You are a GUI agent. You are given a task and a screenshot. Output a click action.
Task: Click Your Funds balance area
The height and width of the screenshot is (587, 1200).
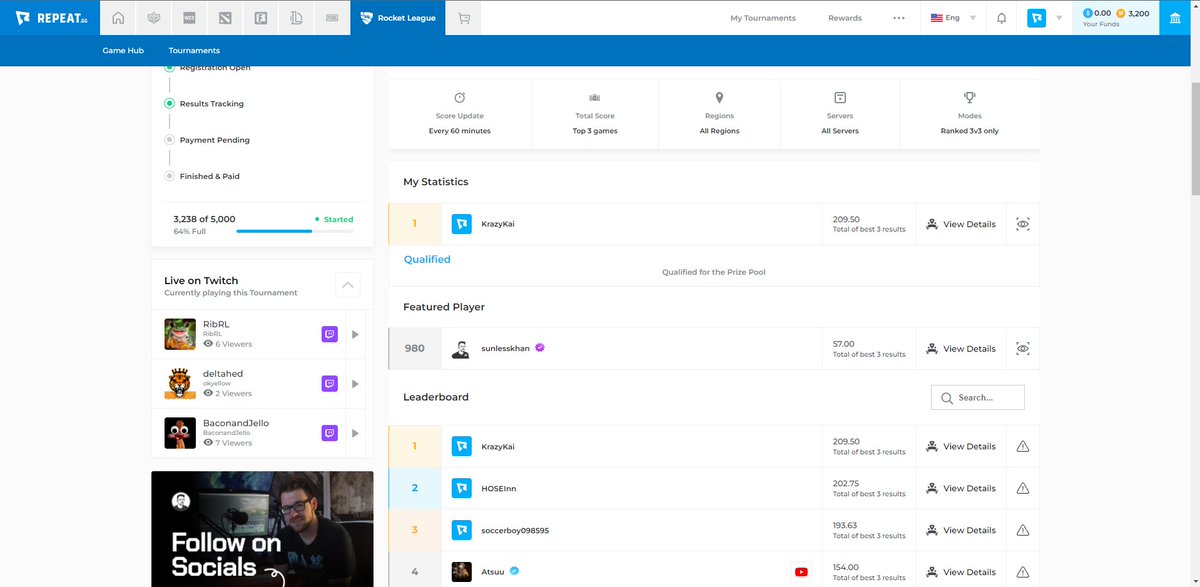(1116, 18)
